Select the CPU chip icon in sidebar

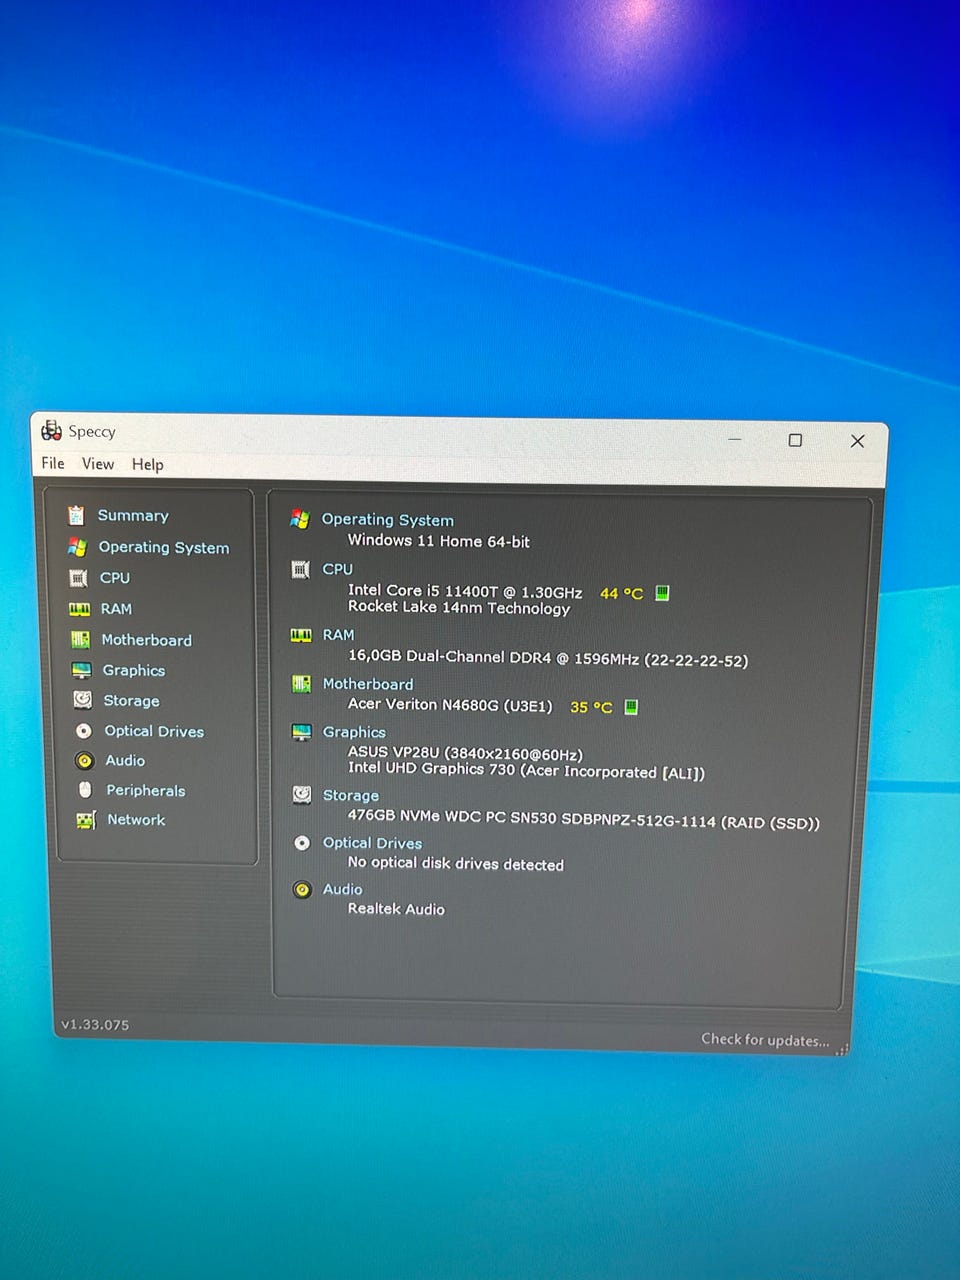(x=78, y=578)
